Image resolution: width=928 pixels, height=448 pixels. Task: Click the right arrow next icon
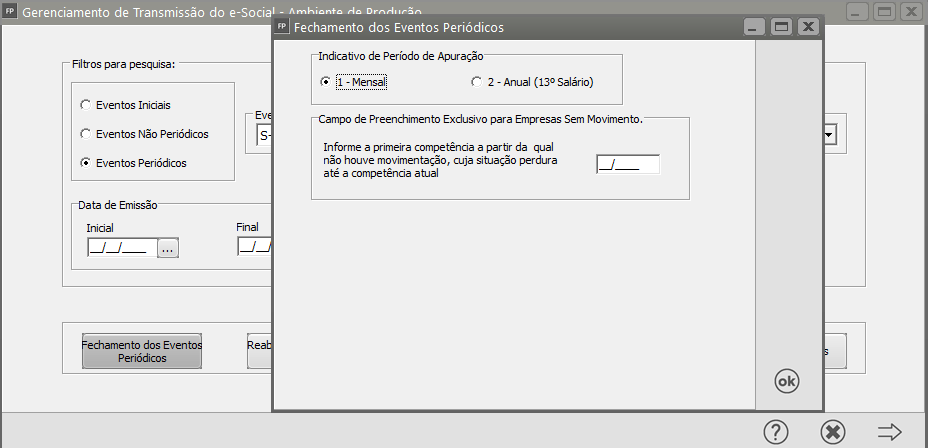point(889,431)
